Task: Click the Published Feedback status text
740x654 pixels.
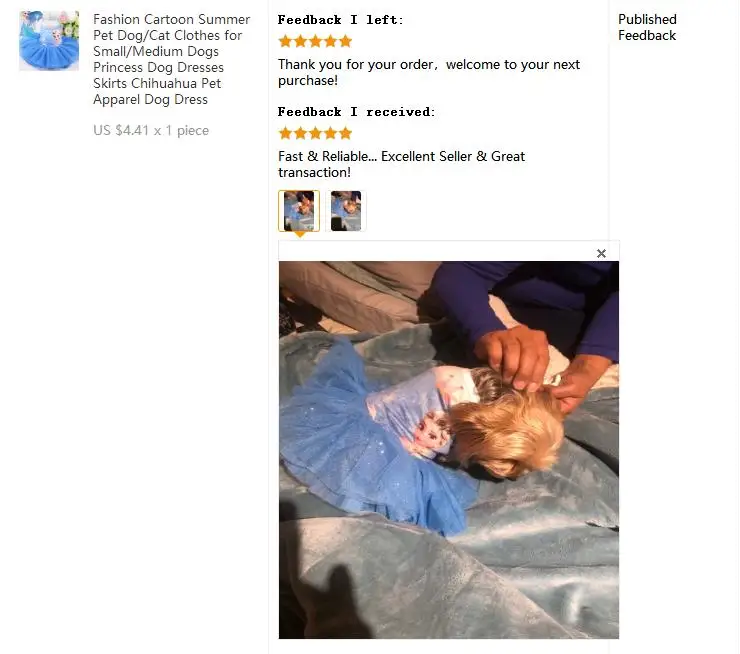Action: coord(647,27)
